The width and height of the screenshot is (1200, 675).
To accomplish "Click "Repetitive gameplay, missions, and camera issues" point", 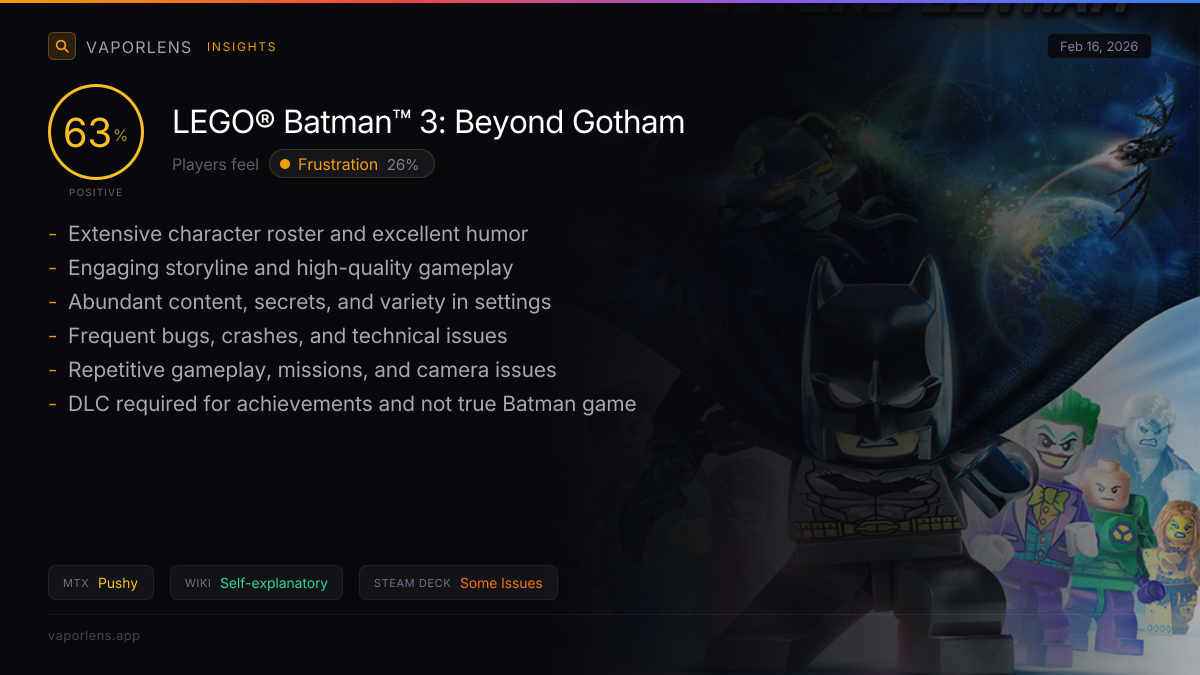I will click(x=312, y=370).
